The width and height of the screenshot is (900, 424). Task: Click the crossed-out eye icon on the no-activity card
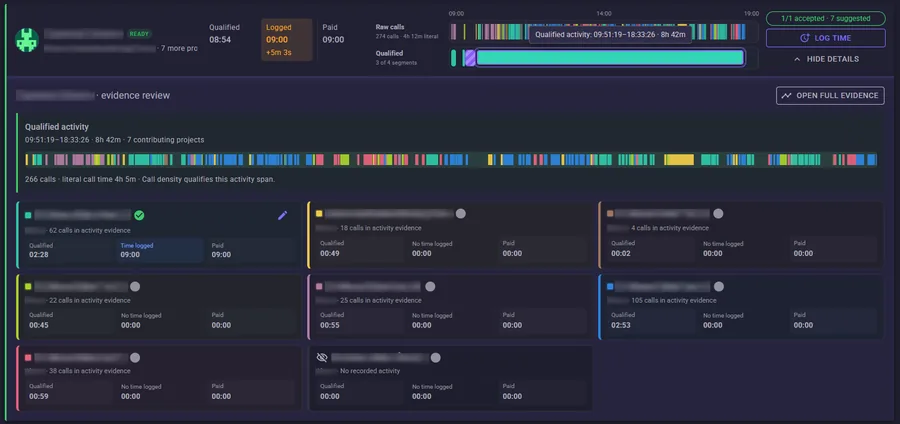pos(322,357)
